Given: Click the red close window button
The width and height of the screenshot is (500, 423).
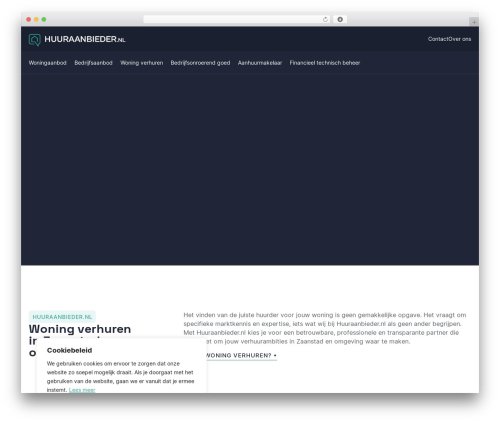Looking at the screenshot, I should pyautogui.click(x=29, y=19).
